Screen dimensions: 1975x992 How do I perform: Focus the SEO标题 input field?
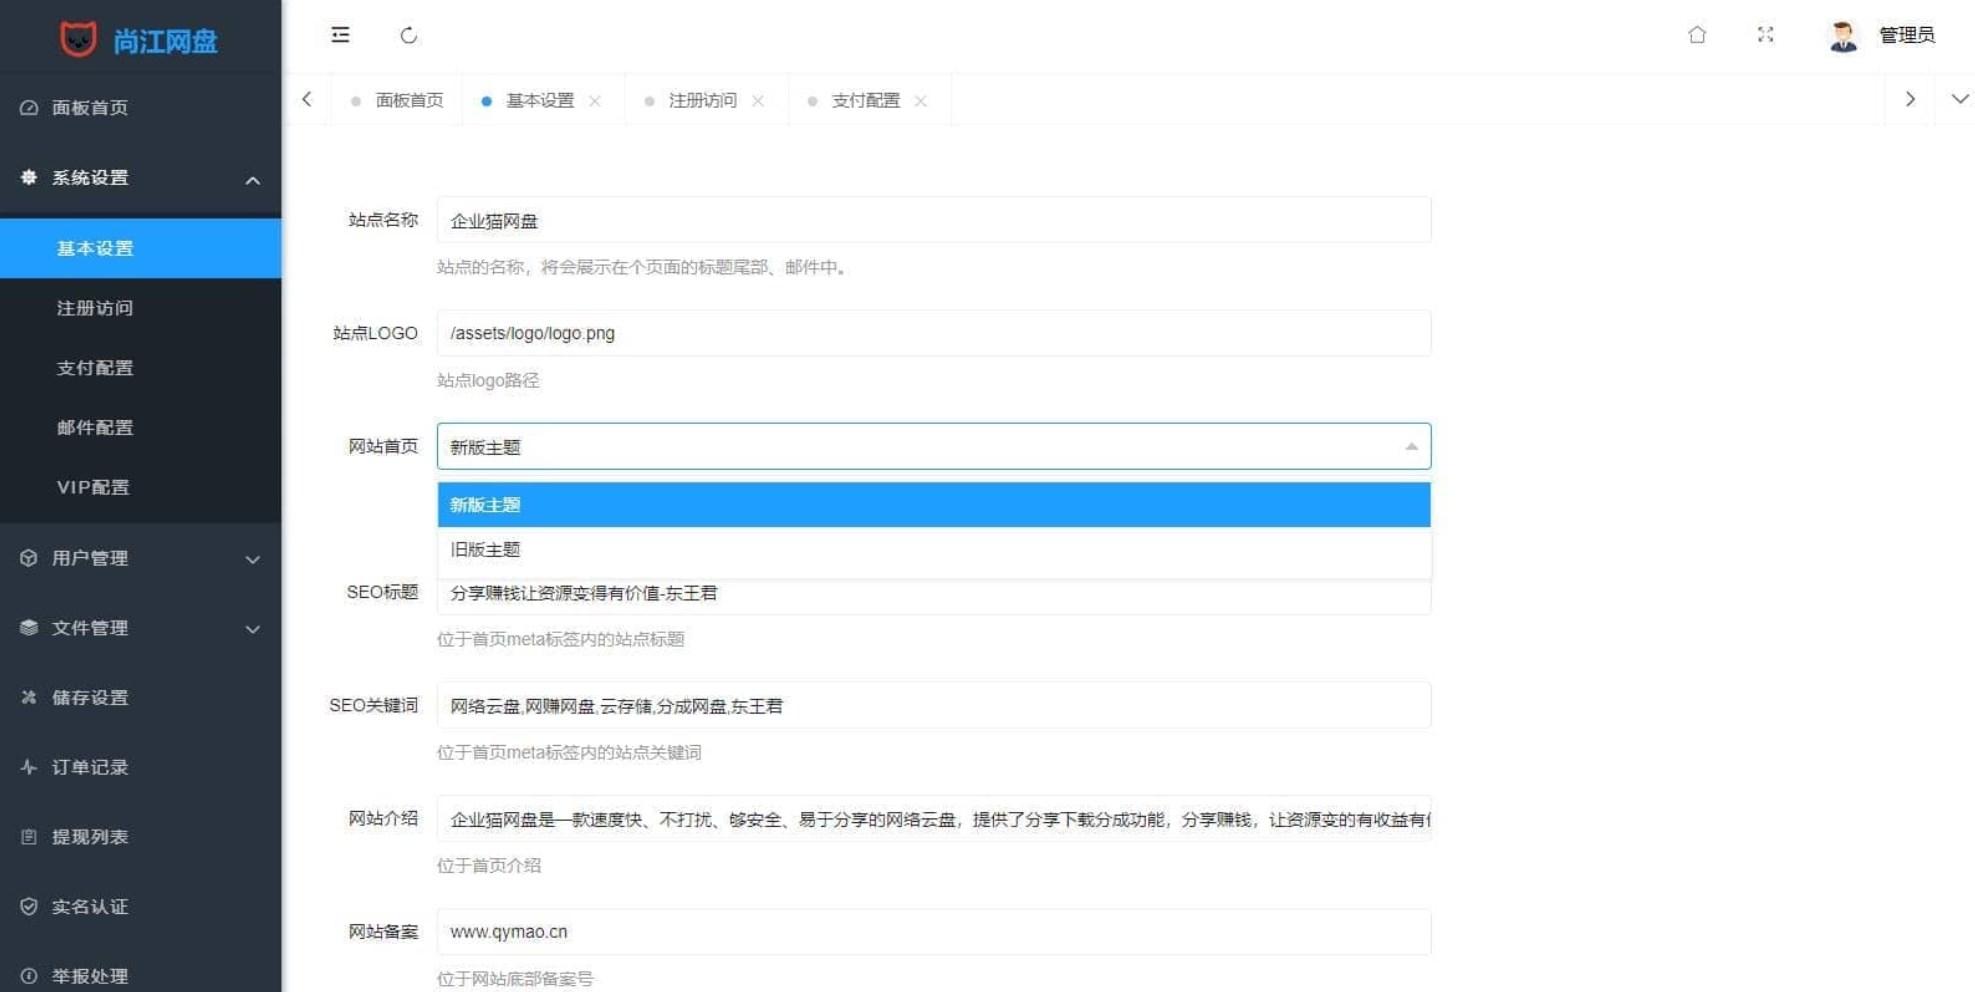pyautogui.click(x=933, y=594)
